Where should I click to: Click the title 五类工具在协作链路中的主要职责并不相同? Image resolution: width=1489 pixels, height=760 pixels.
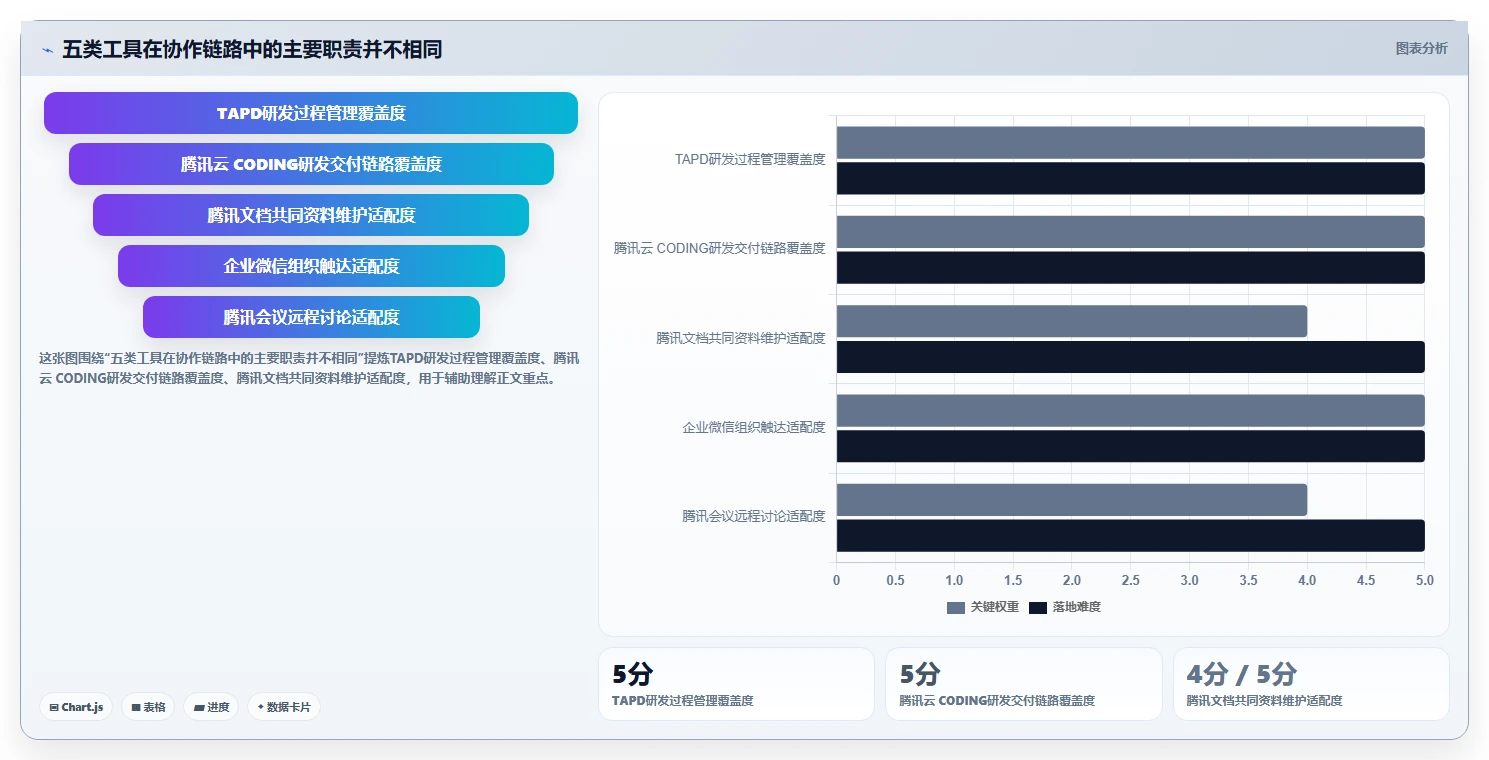(x=252, y=49)
